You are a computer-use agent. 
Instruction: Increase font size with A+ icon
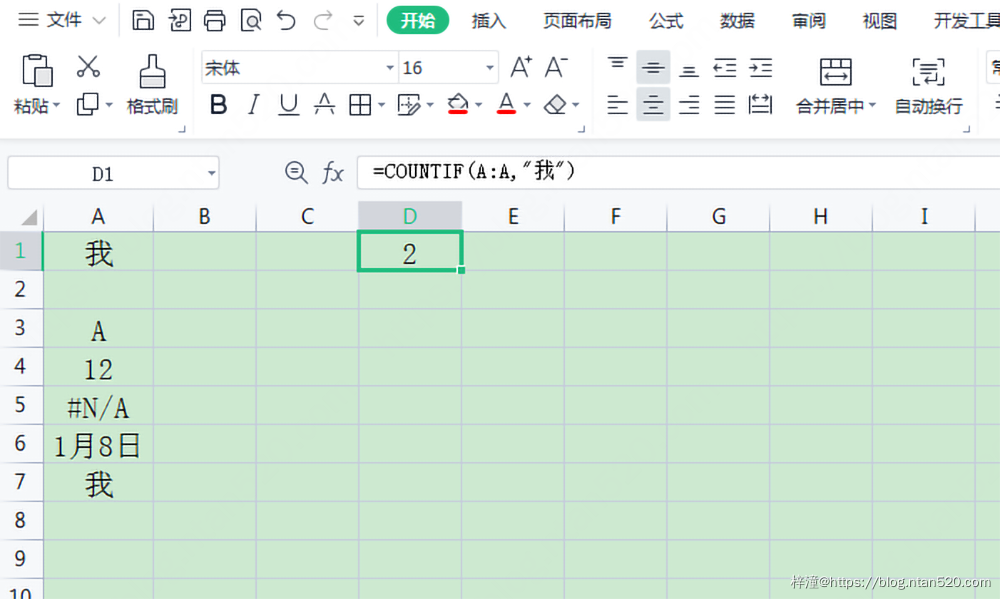tap(521, 67)
